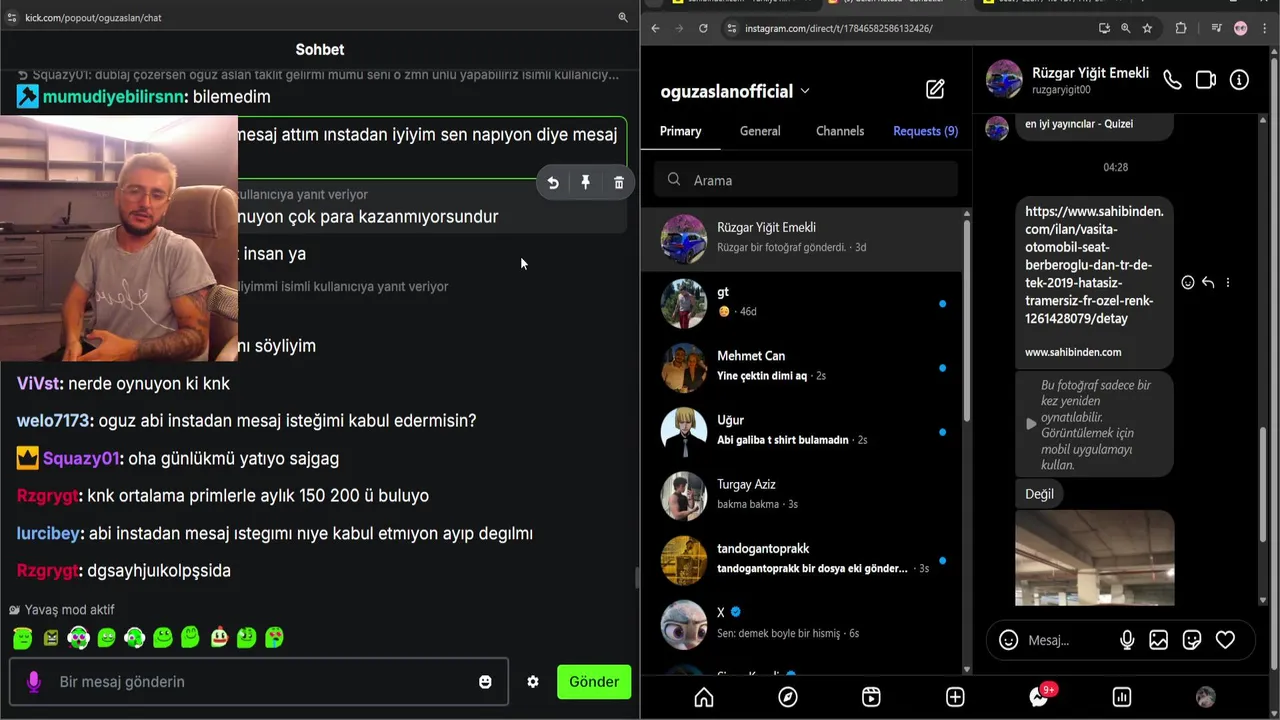The image size is (1280, 720).
Task: Open browser extensions puzzle icon
Action: 1181,28
